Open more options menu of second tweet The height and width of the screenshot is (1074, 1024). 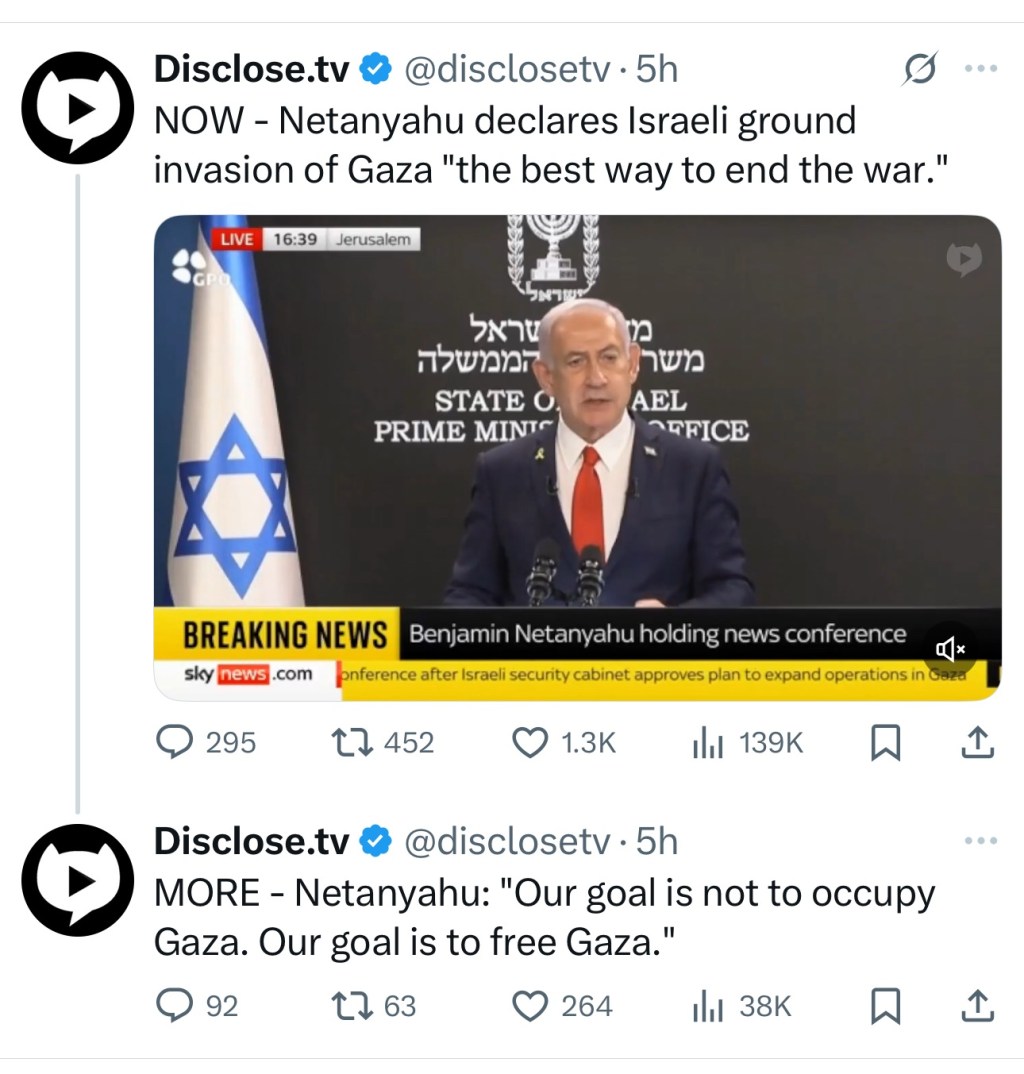[x=980, y=840]
